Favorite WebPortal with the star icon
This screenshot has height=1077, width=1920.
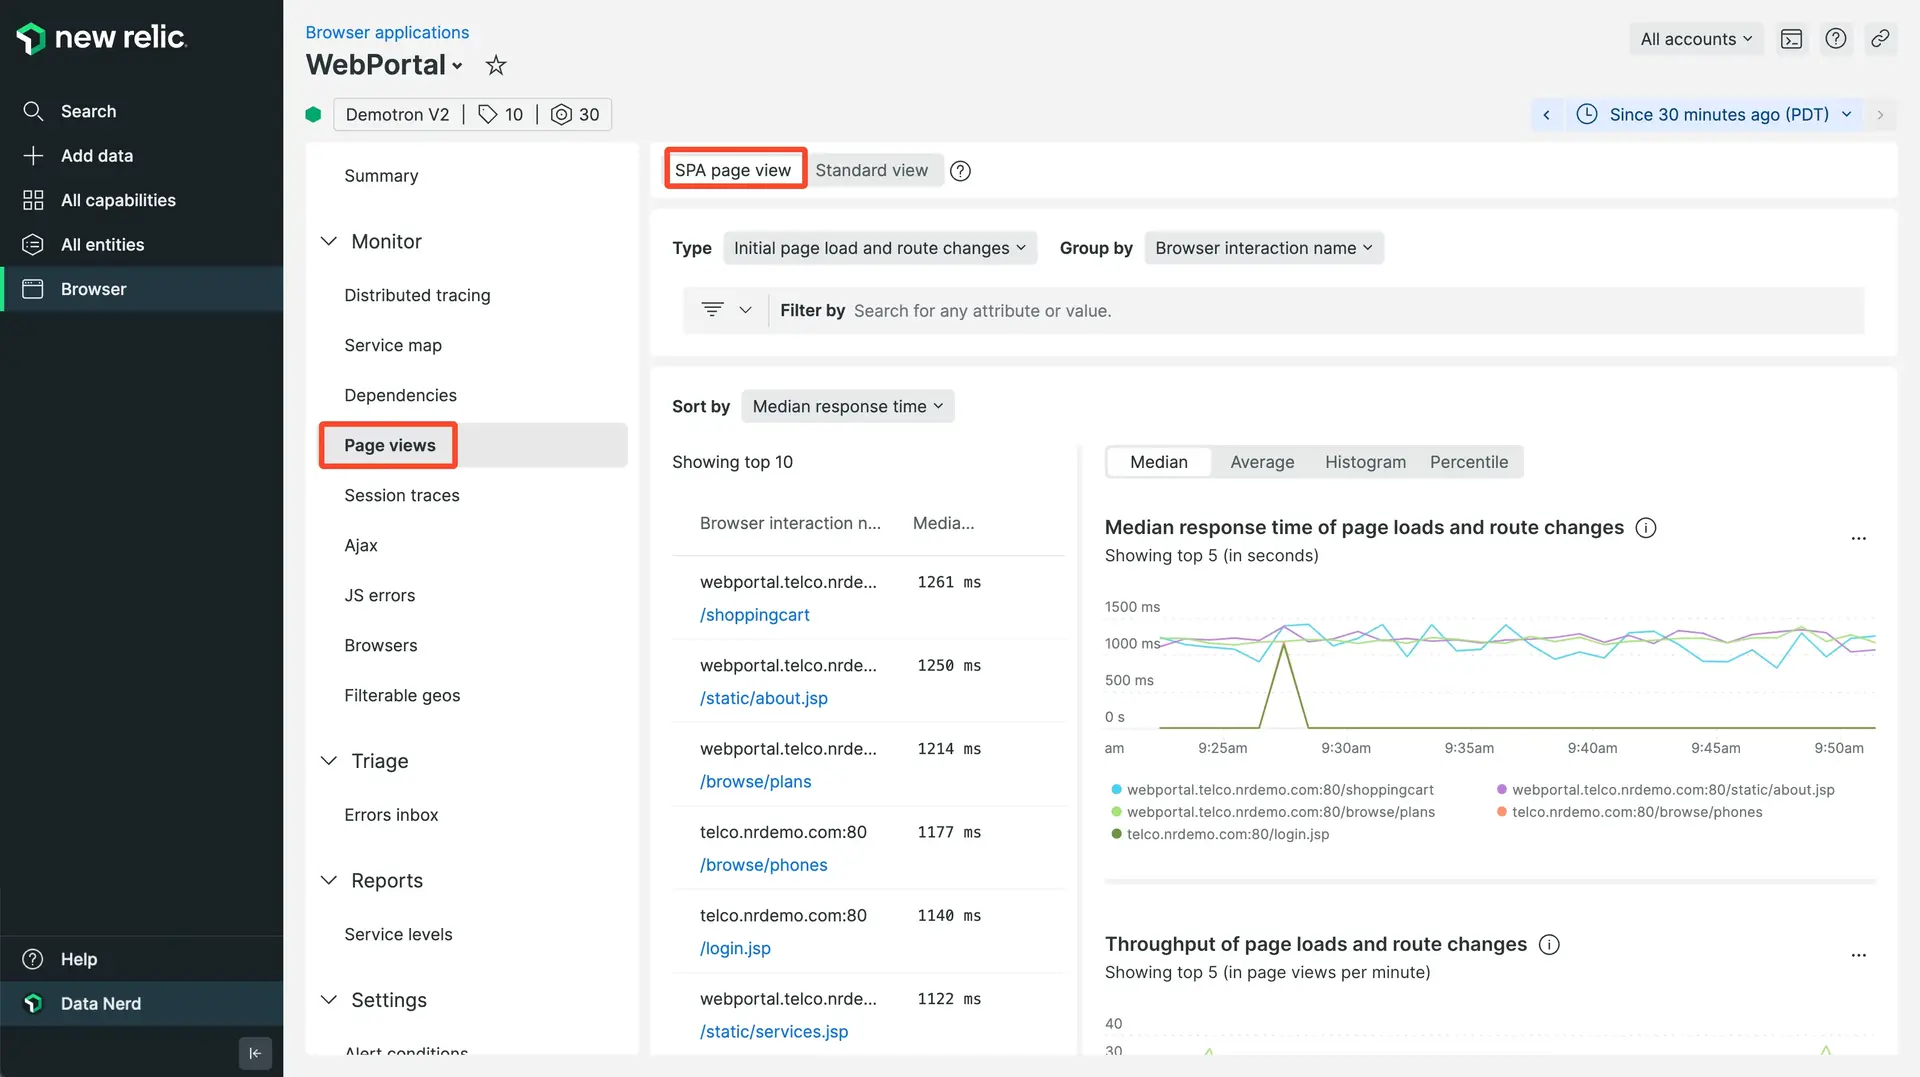[496, 66]
